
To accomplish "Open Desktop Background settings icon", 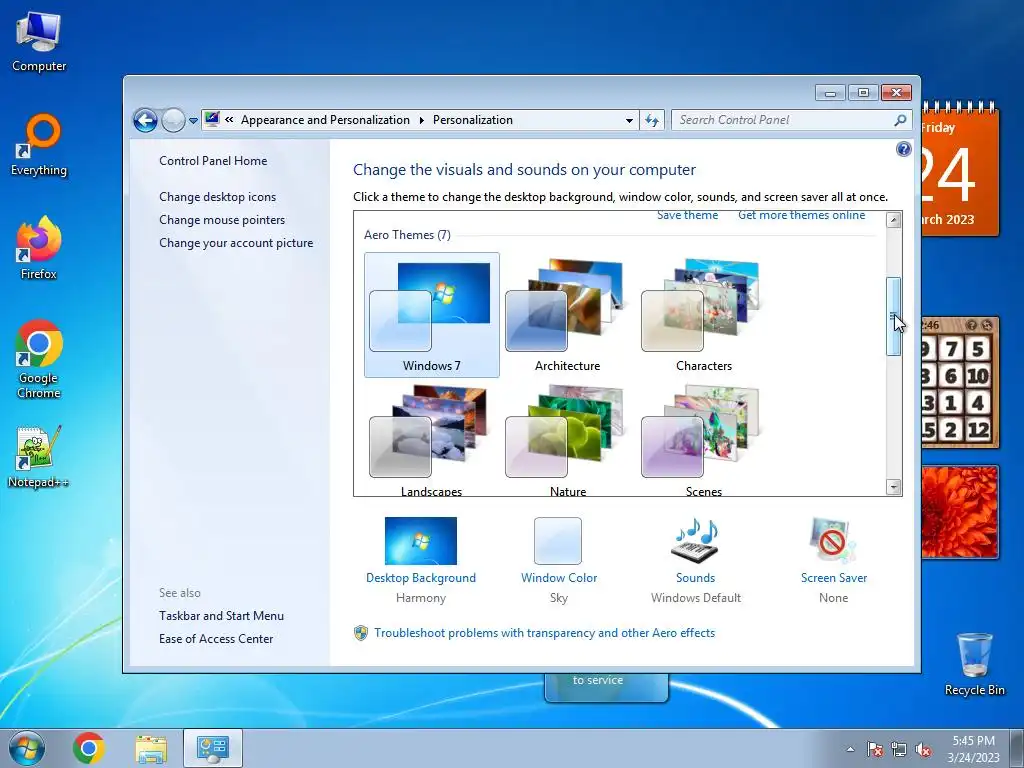I will click(421, 541).
